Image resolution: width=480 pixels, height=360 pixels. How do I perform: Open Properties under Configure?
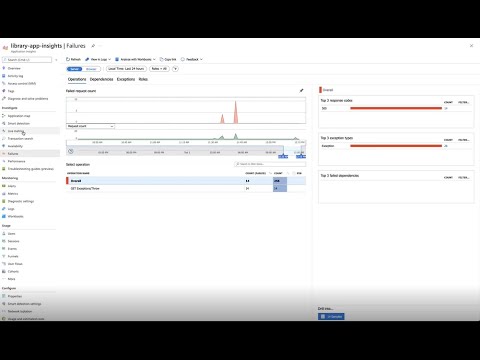pos(15,296)
